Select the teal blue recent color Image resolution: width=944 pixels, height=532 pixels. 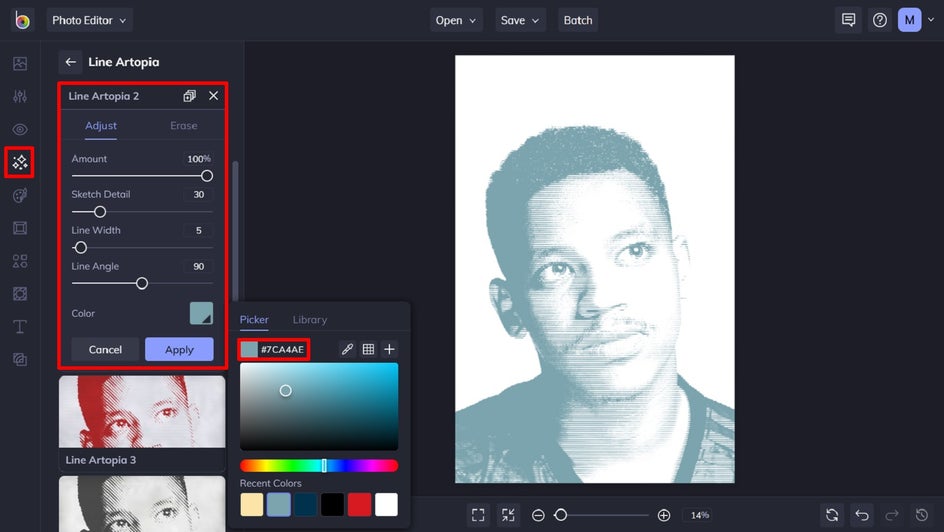click(x=279, y=504)
